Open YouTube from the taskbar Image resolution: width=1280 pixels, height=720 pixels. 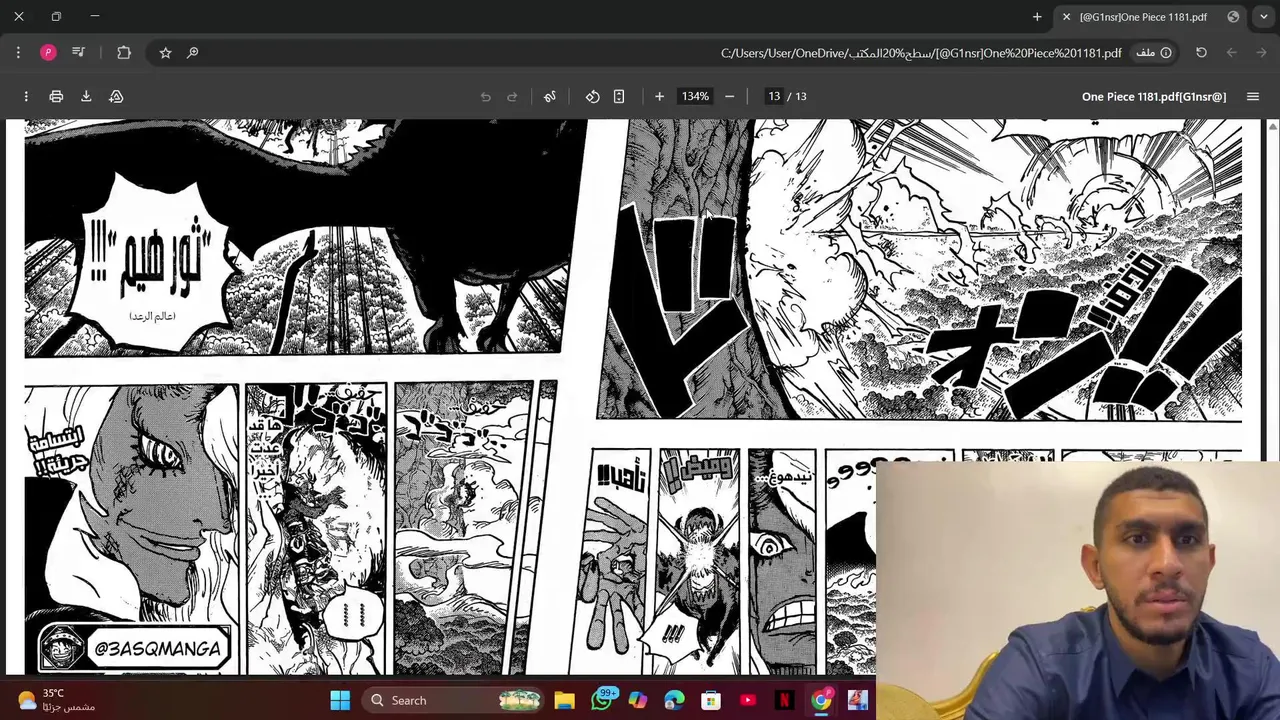click(x=748, y=700)
